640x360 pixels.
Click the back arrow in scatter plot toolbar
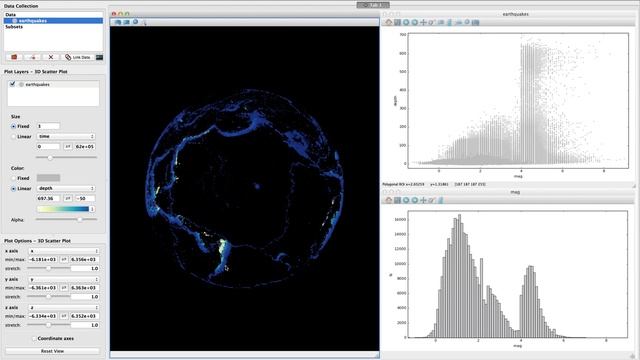click(406, 22)
